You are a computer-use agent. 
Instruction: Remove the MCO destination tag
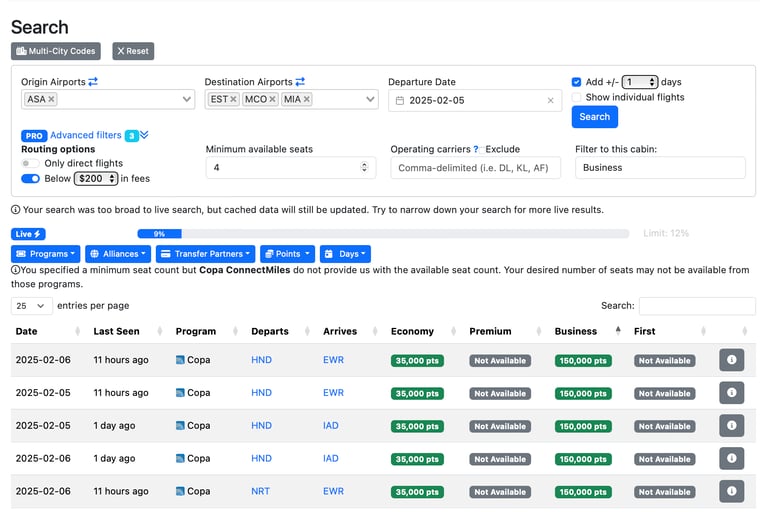(x=272, y=99)
